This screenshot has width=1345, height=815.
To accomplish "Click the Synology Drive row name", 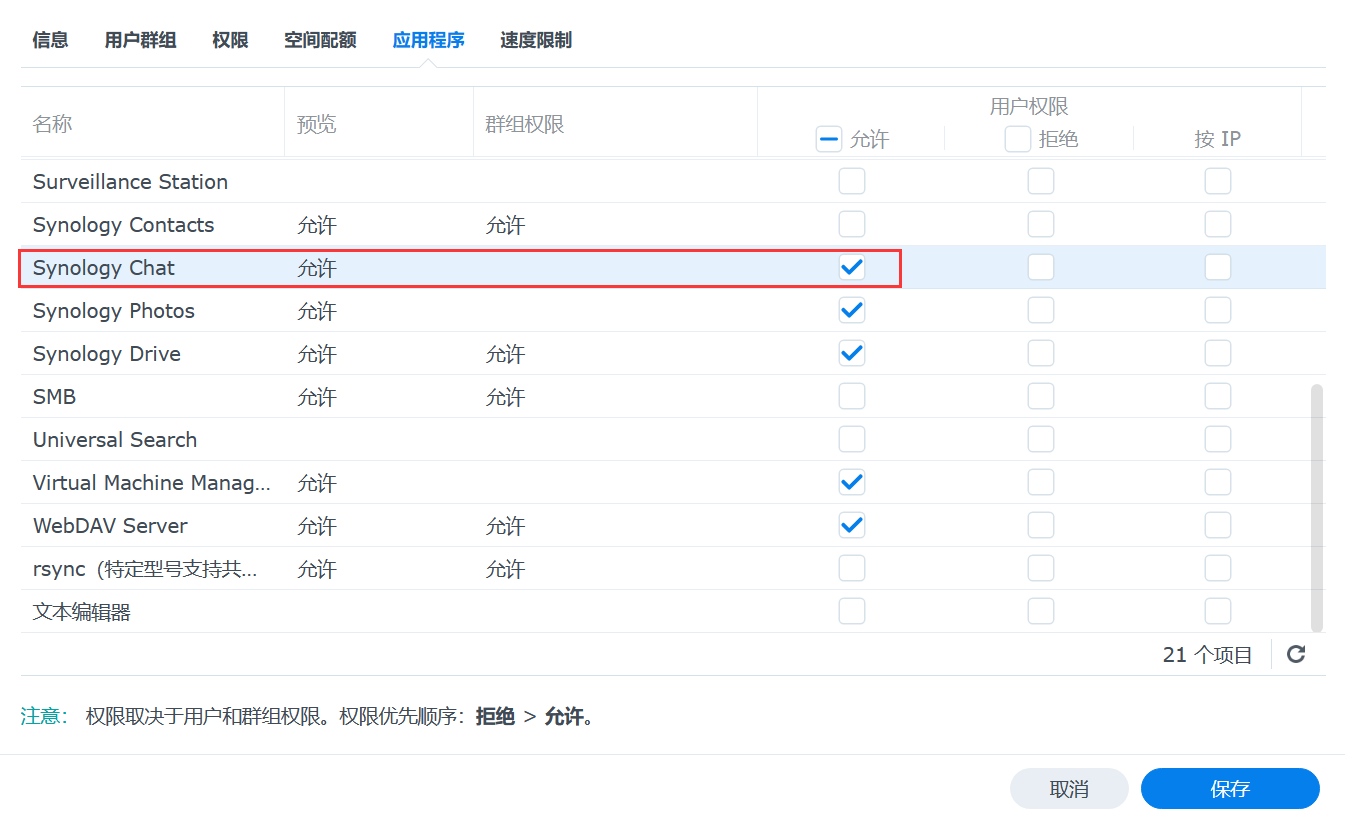I will coord(106,353).
